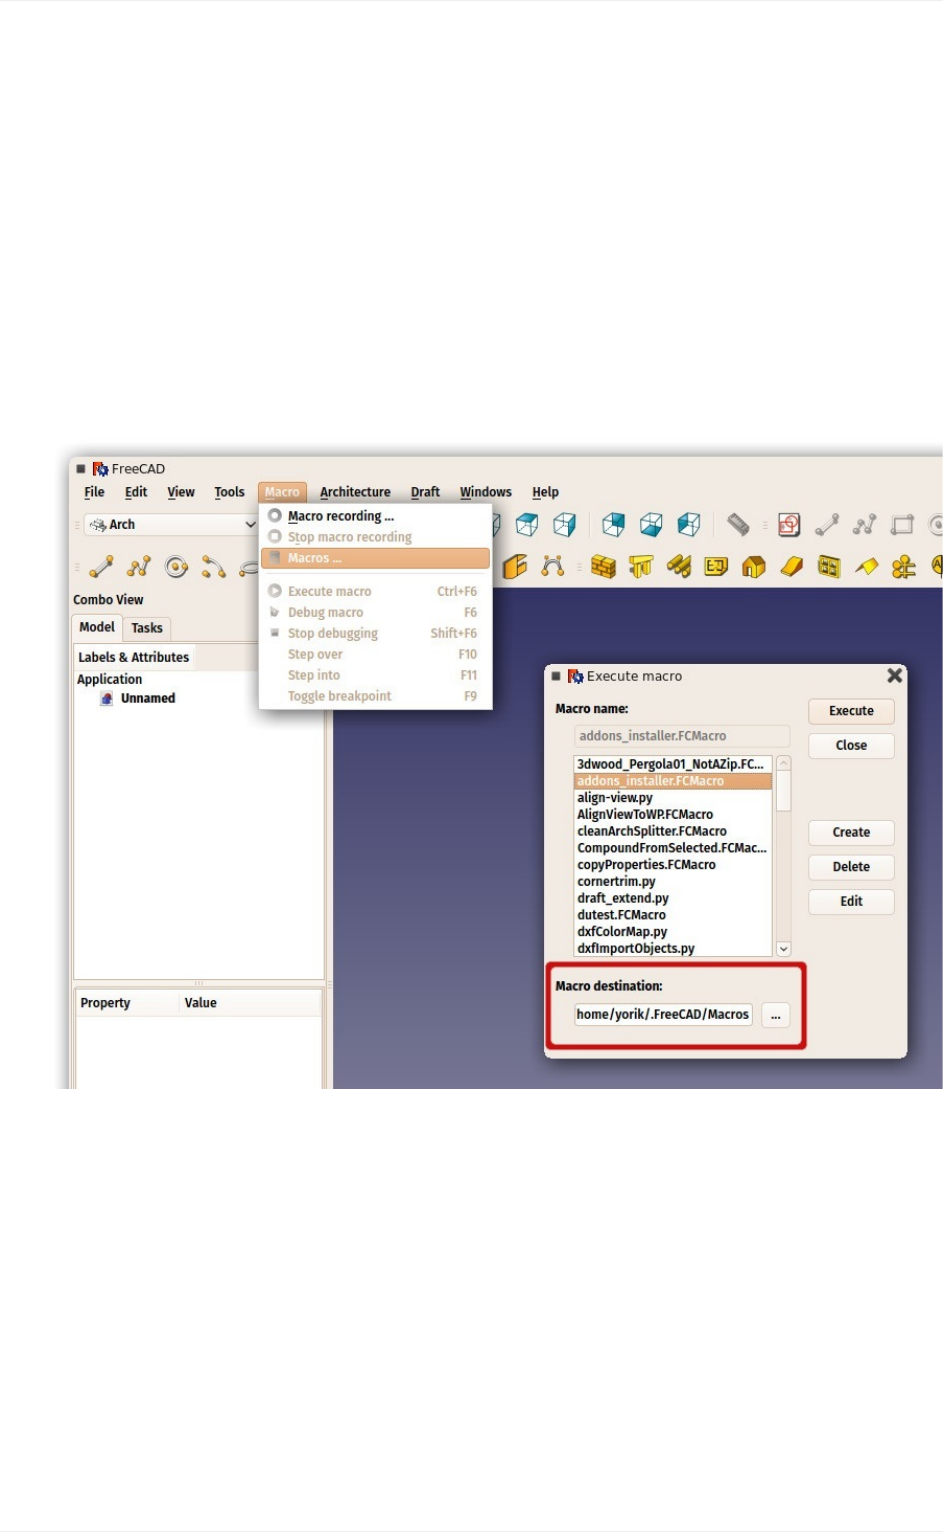
Task: Open the Help menu
Action: [x=545, y=492]
